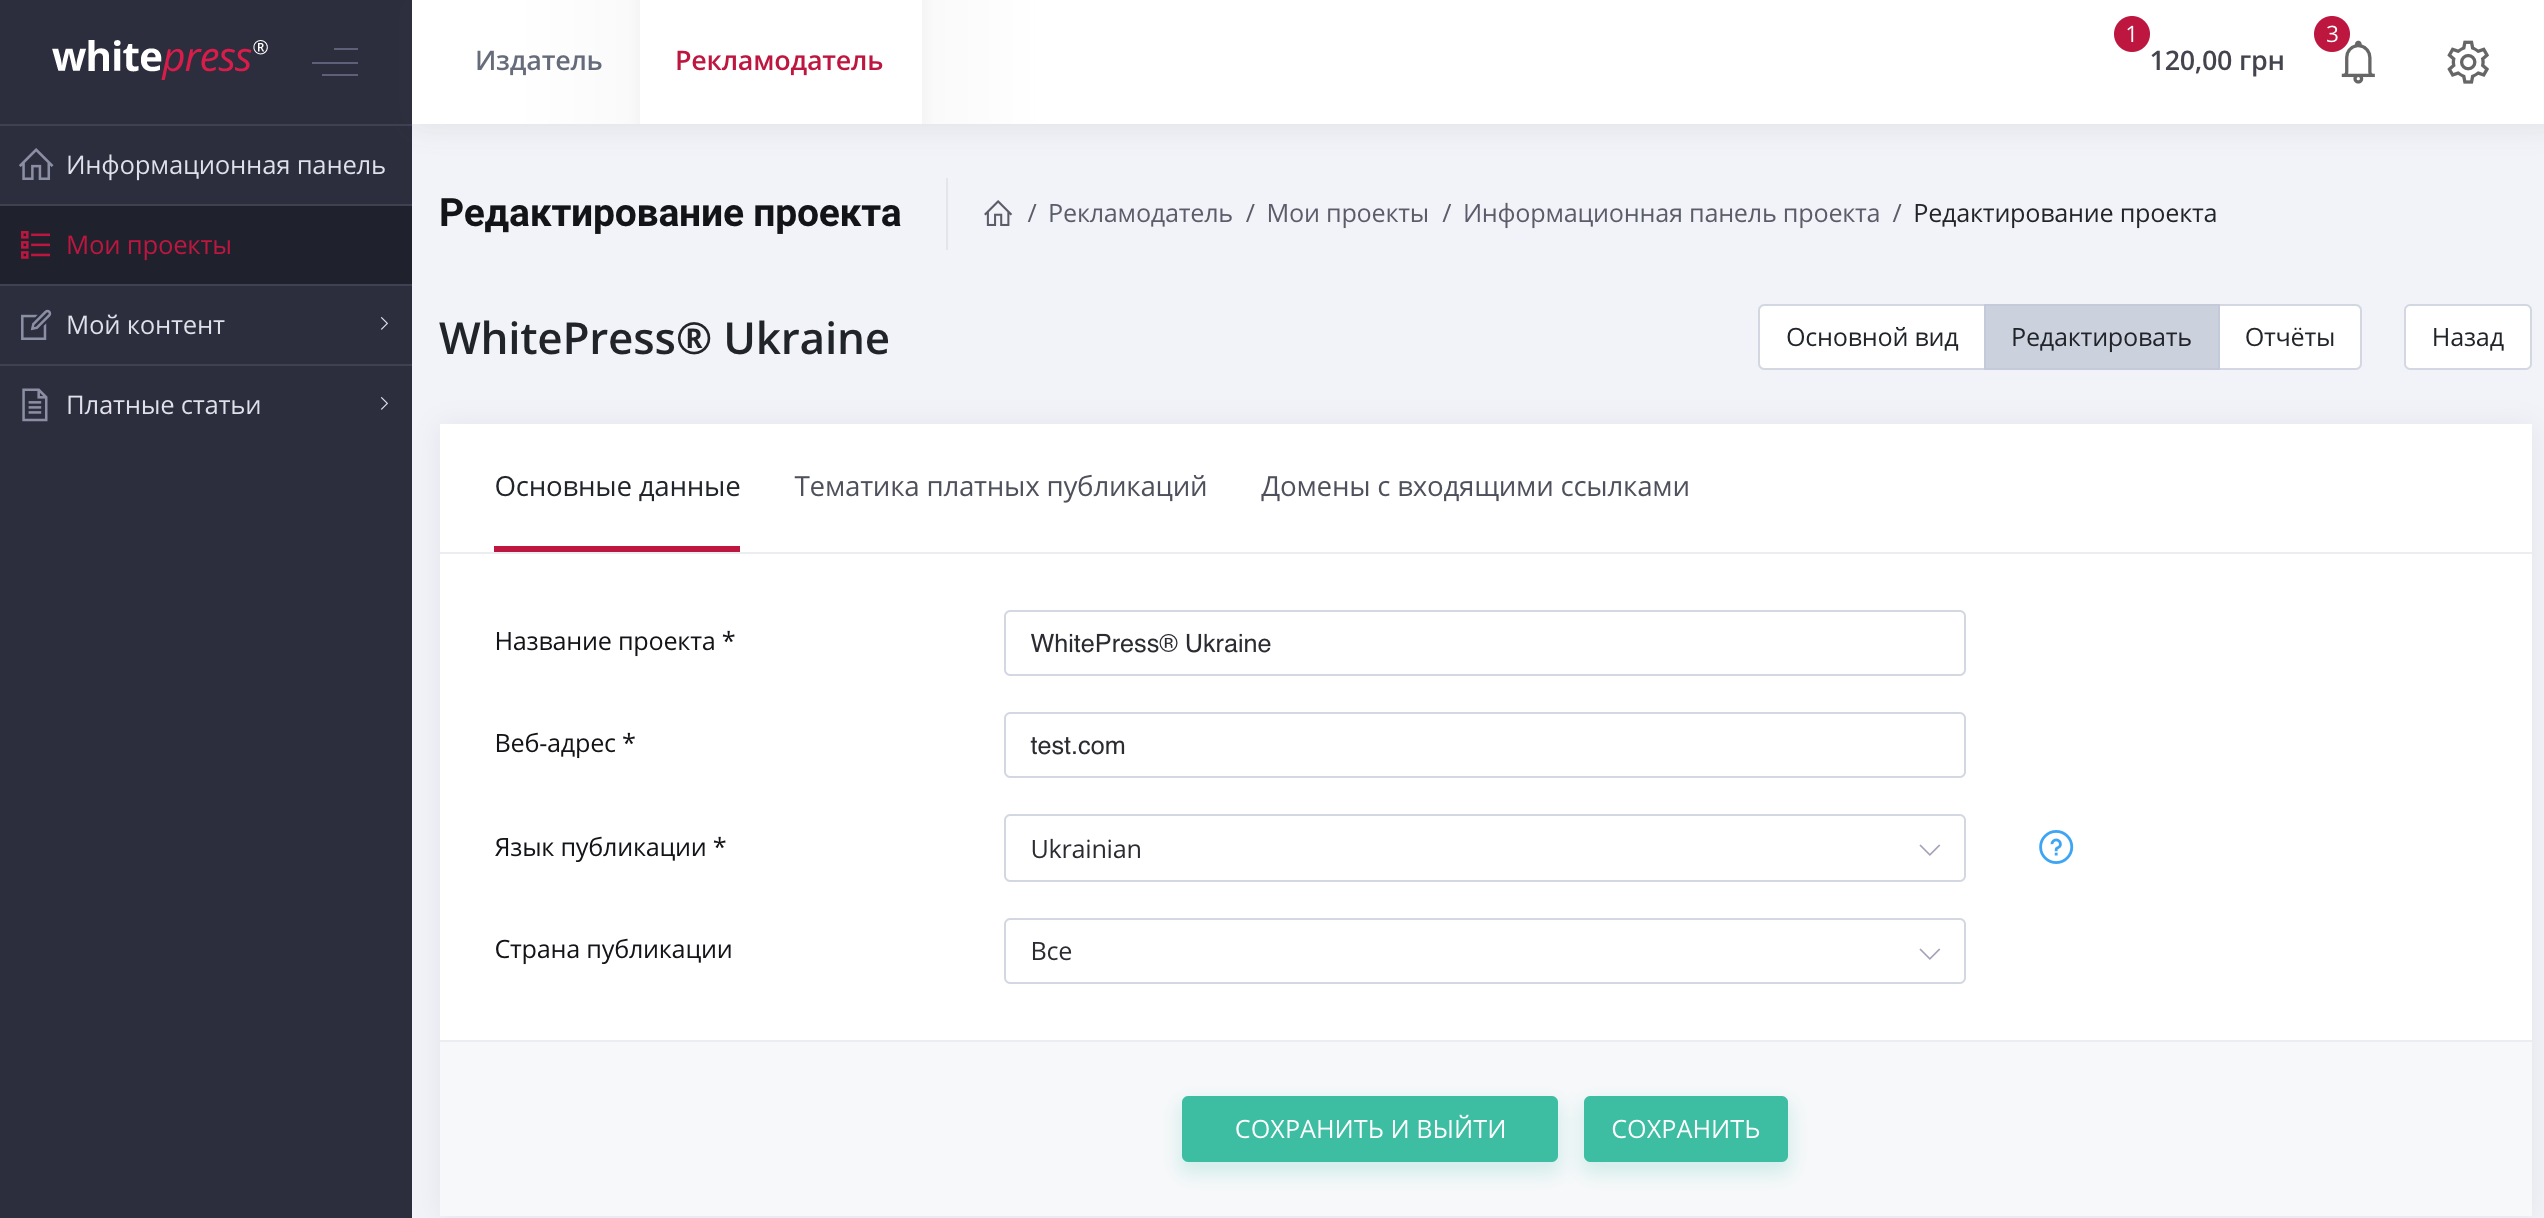Click Редактирование проекта breadcrumb text
2544x1218 pixels.
[2065, 213]
